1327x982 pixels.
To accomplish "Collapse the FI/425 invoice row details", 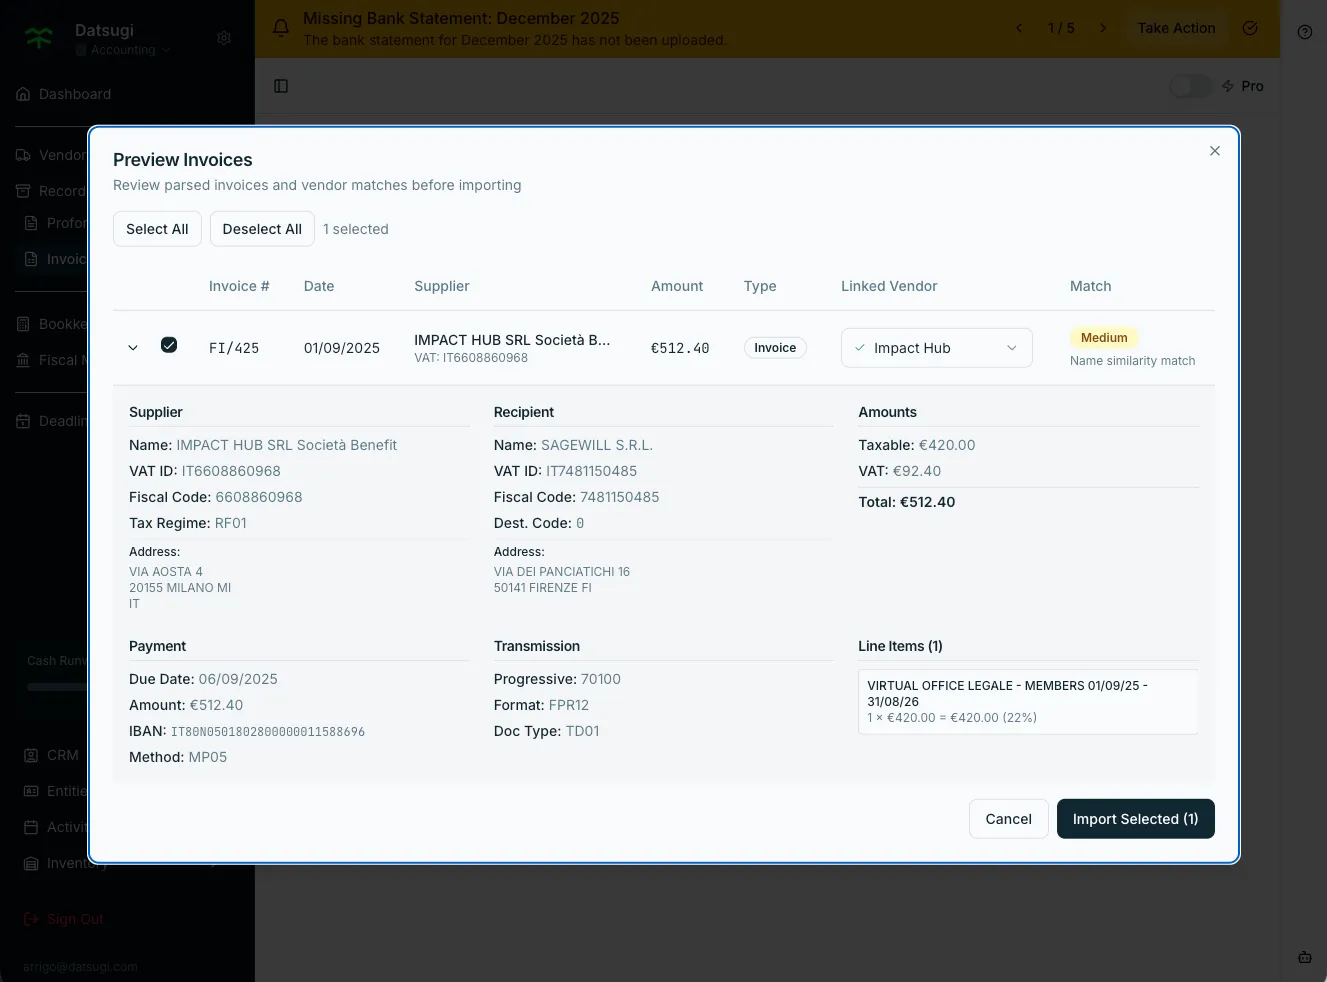I will [x=133, y=348].
